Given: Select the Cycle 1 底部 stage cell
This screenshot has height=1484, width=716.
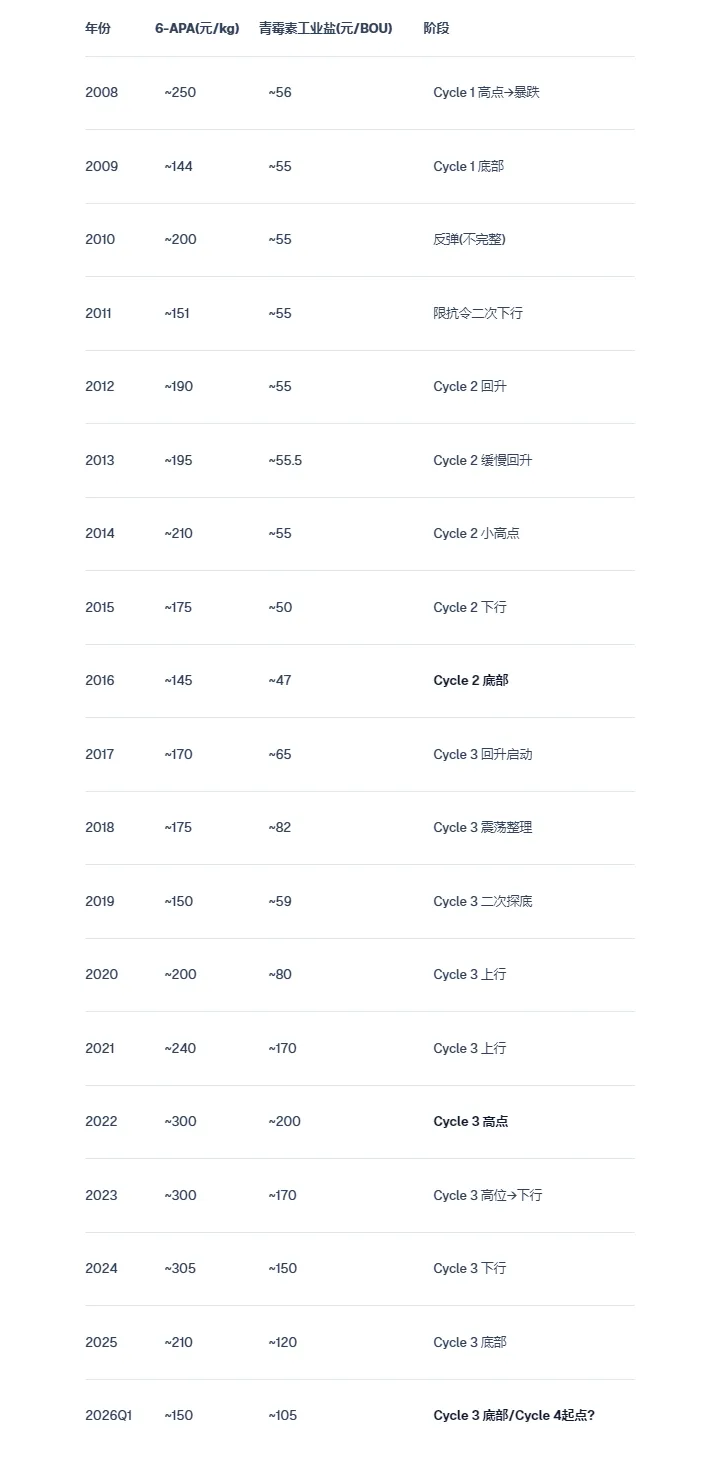Looking at the screenshot, I should point(468,166).
